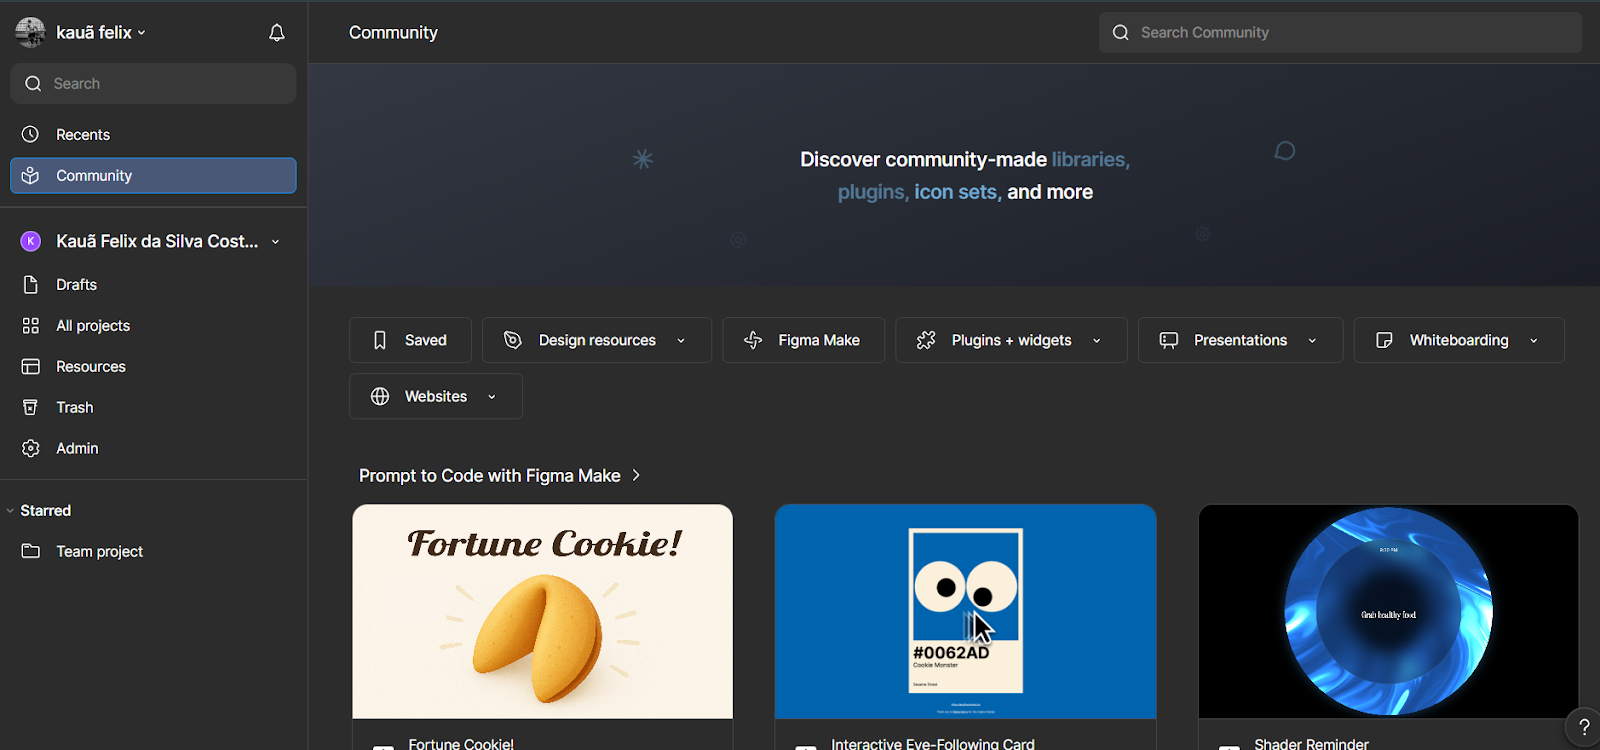
Task: Open the help question mark button
Action: coord(1584,727)
